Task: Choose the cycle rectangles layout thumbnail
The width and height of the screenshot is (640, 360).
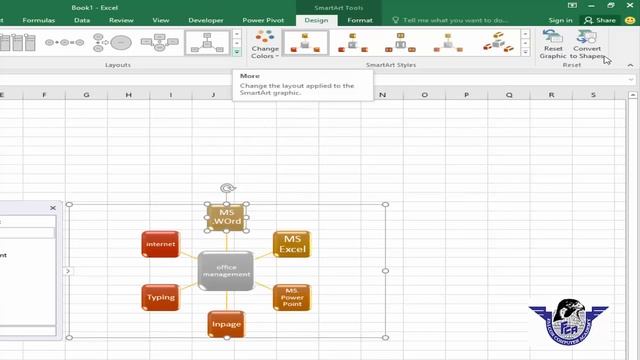Action: coord(160,42)
